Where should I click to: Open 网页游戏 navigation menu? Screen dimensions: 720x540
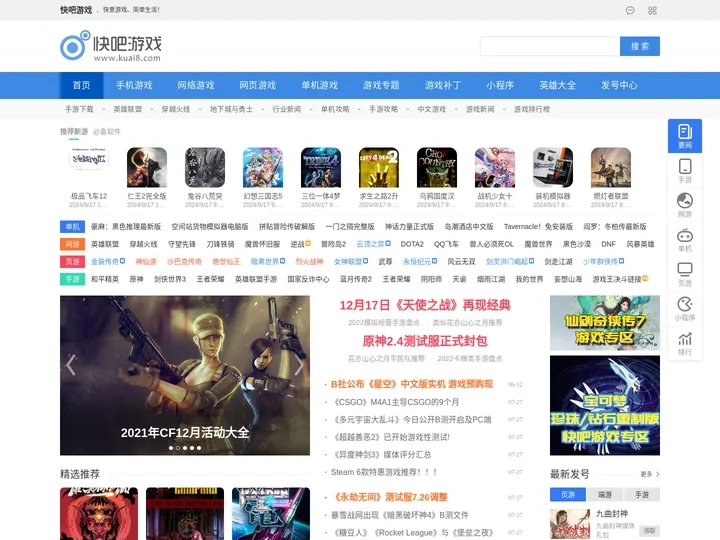click(258, 85)
